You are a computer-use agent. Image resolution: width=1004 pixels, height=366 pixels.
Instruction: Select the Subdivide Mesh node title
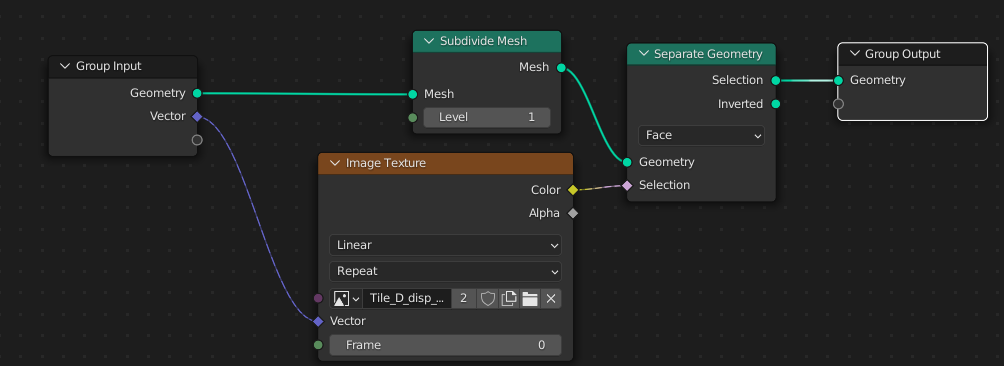pos(483,41)
